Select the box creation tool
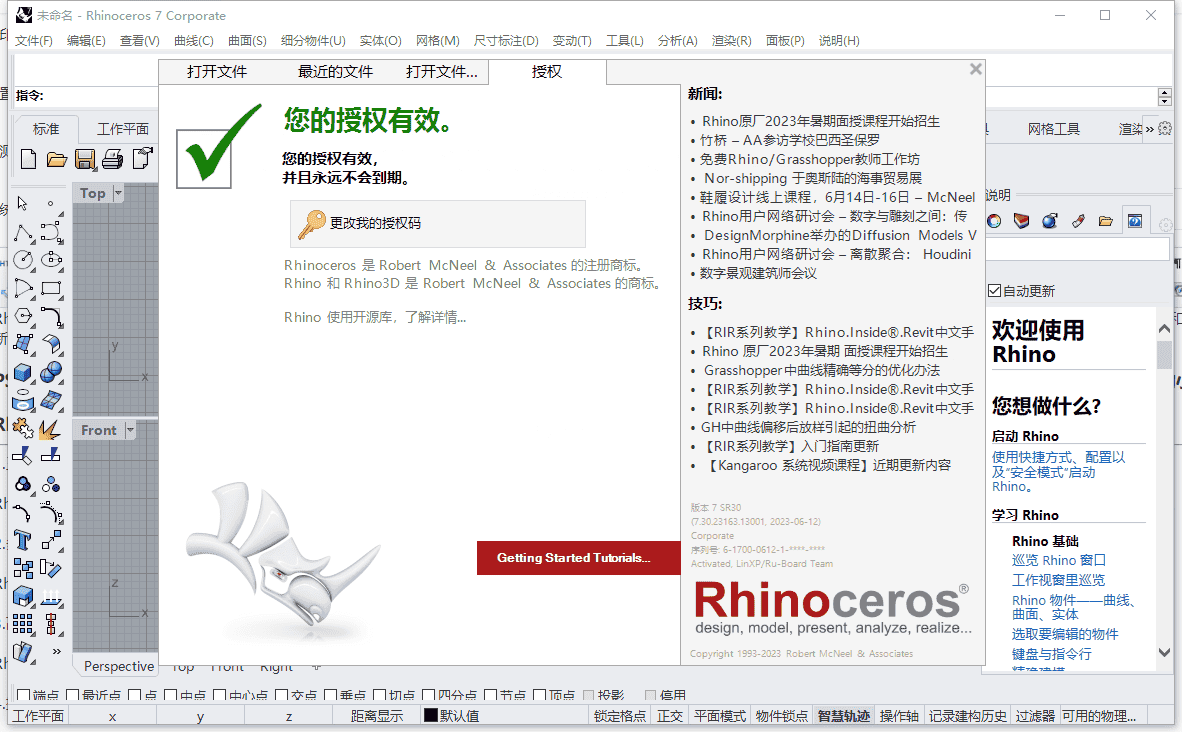The image size is (1182, 732). [21, 371]
